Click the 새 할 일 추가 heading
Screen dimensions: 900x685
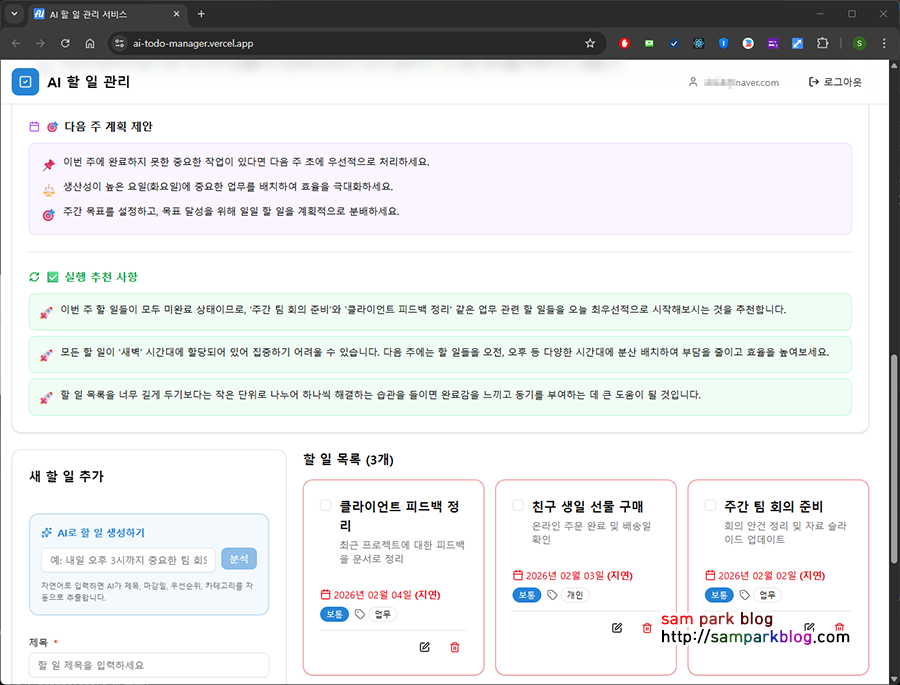67,477
